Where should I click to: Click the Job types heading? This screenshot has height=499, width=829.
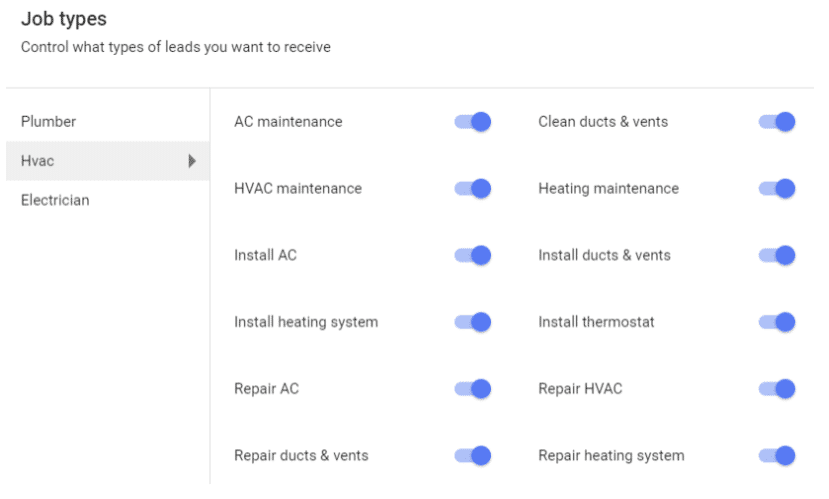(x=63, y=19)
